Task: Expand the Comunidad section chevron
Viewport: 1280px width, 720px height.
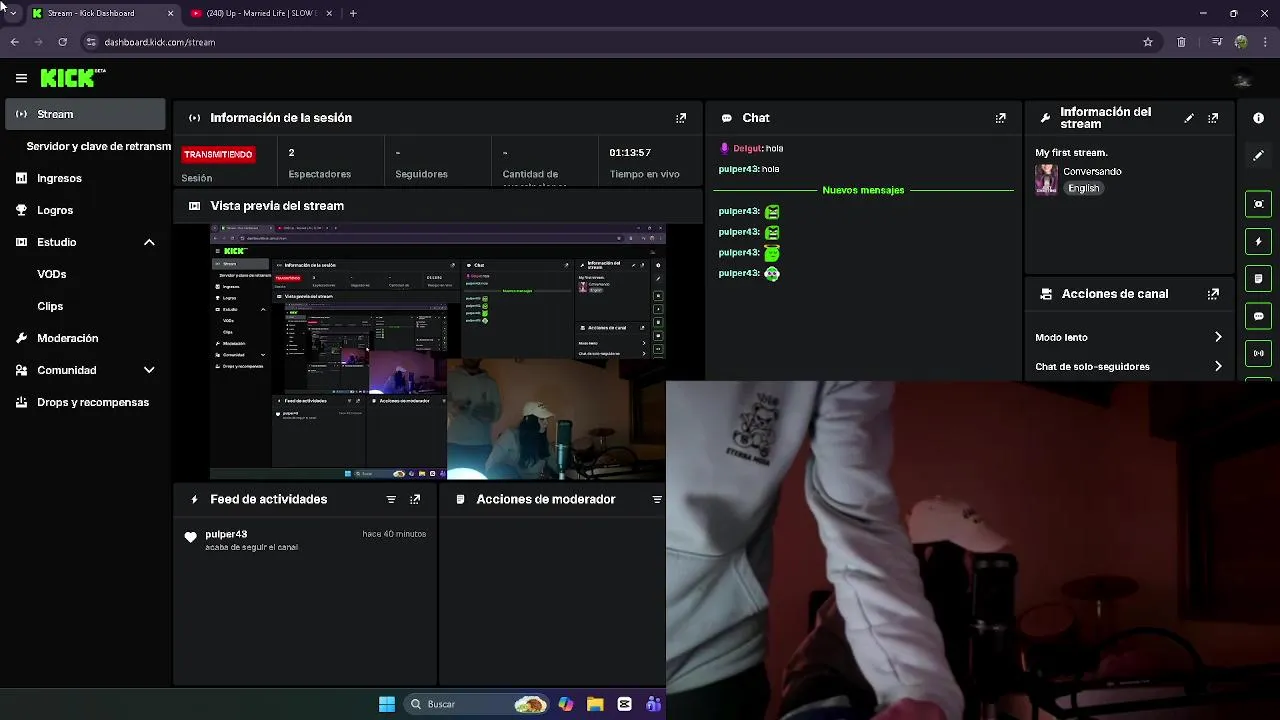Action: (149, 370)
